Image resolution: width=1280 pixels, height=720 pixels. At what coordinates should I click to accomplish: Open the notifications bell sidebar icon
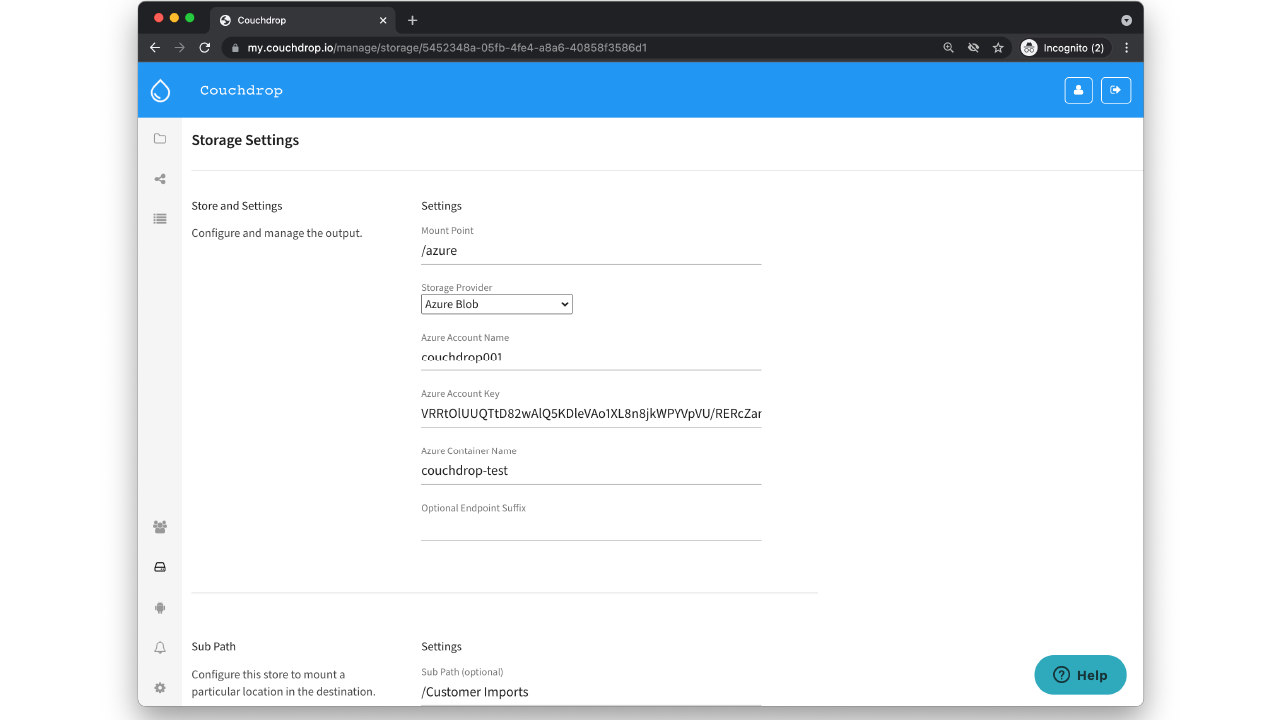(x=160, y=648)
